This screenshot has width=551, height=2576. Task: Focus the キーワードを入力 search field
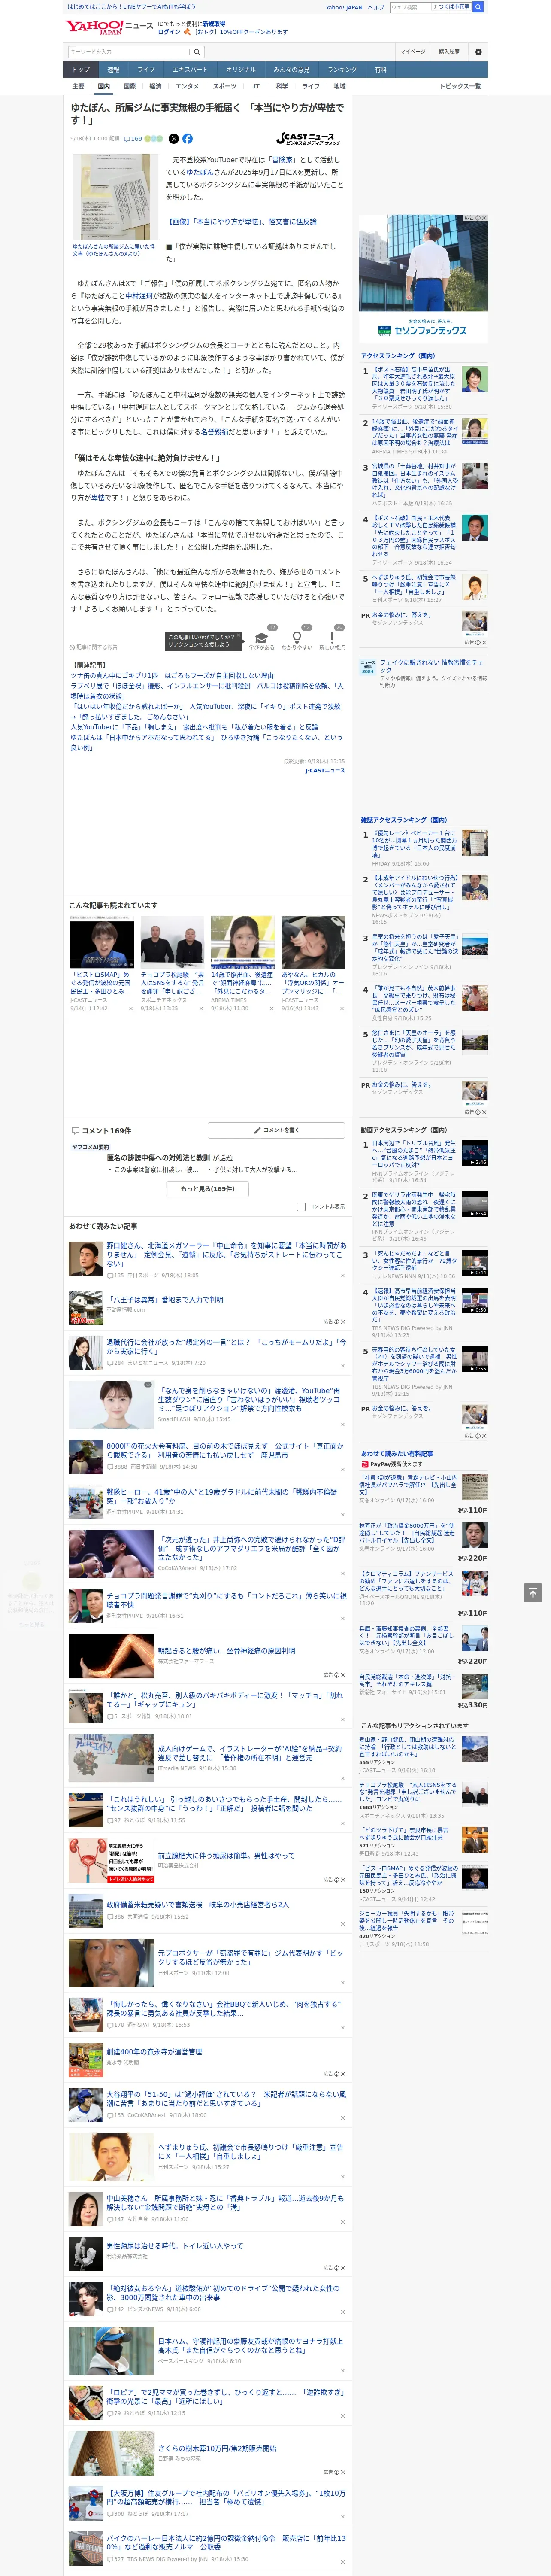point(129,52)
